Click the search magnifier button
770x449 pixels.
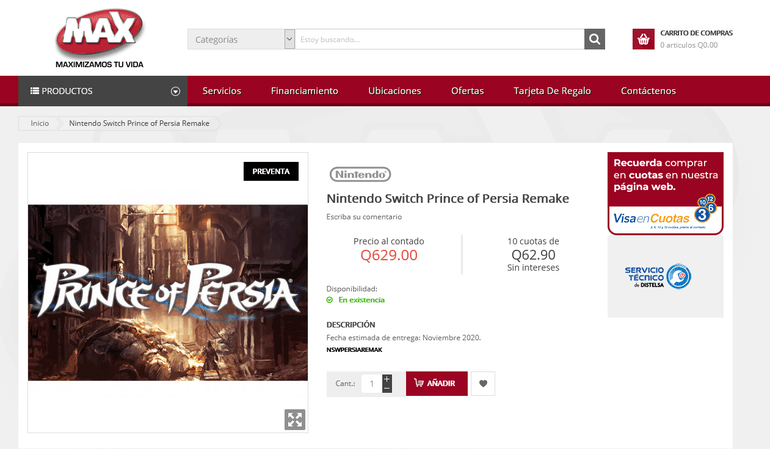pyautogui.click(x=595, y=39)
